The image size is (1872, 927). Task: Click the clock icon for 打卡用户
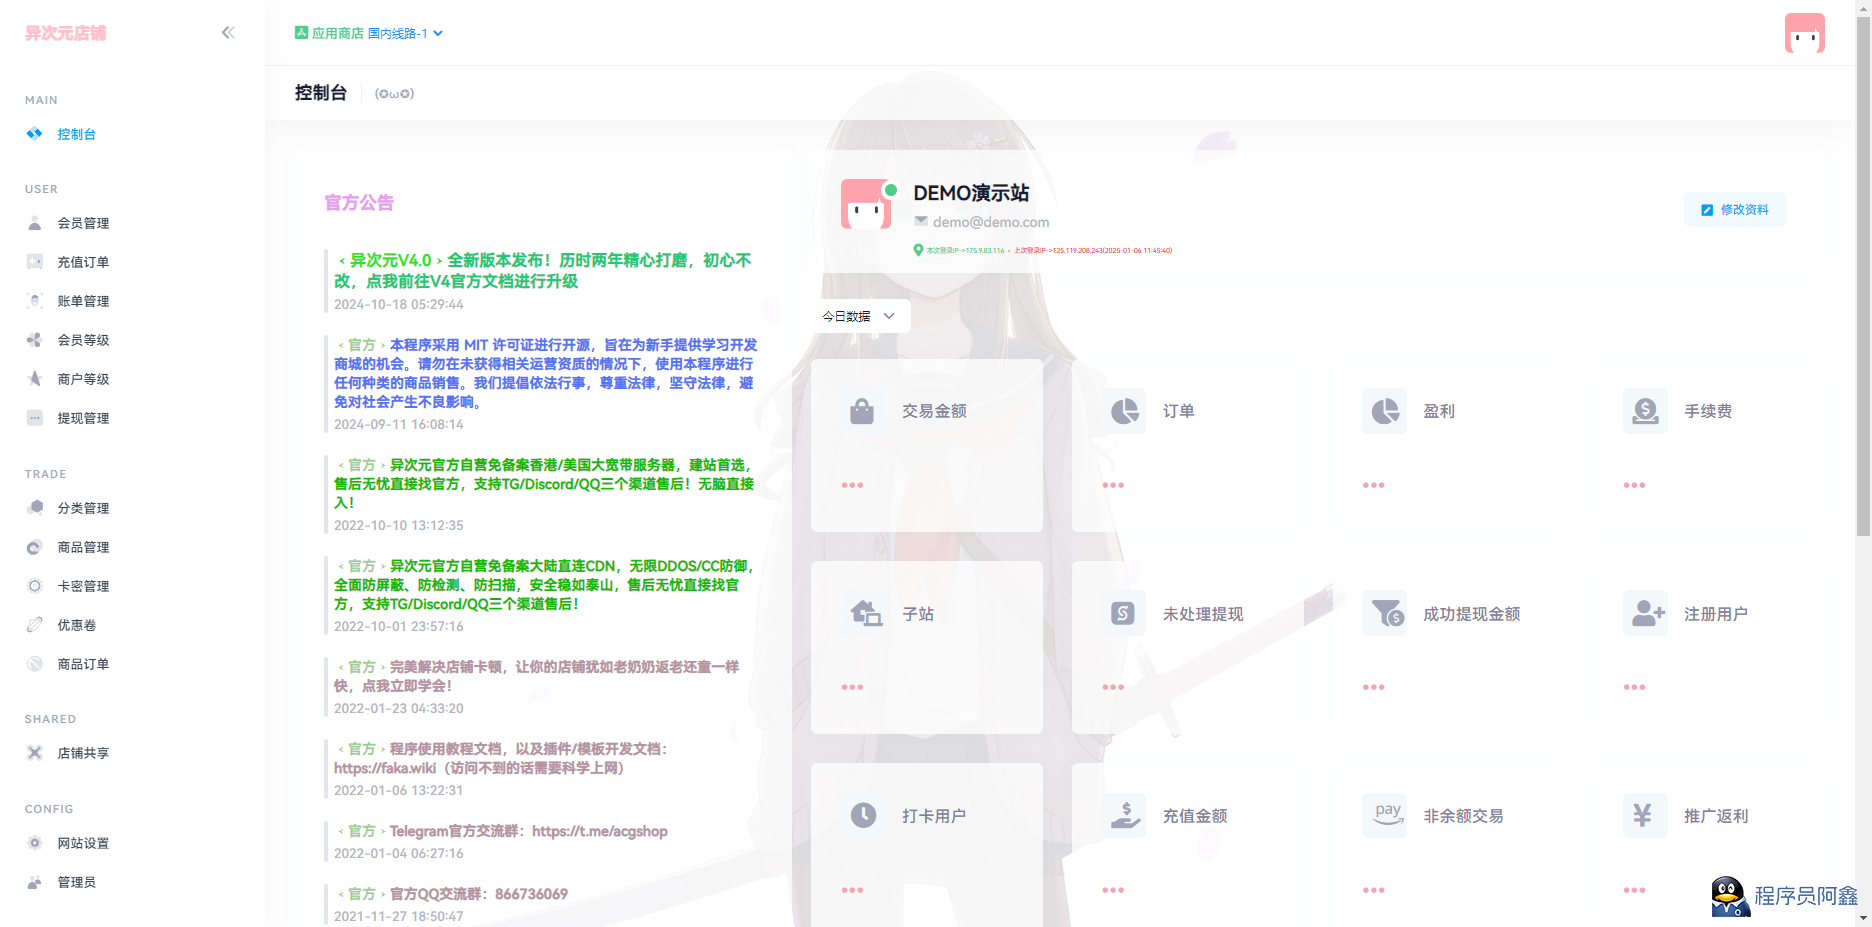pos(862,815)
